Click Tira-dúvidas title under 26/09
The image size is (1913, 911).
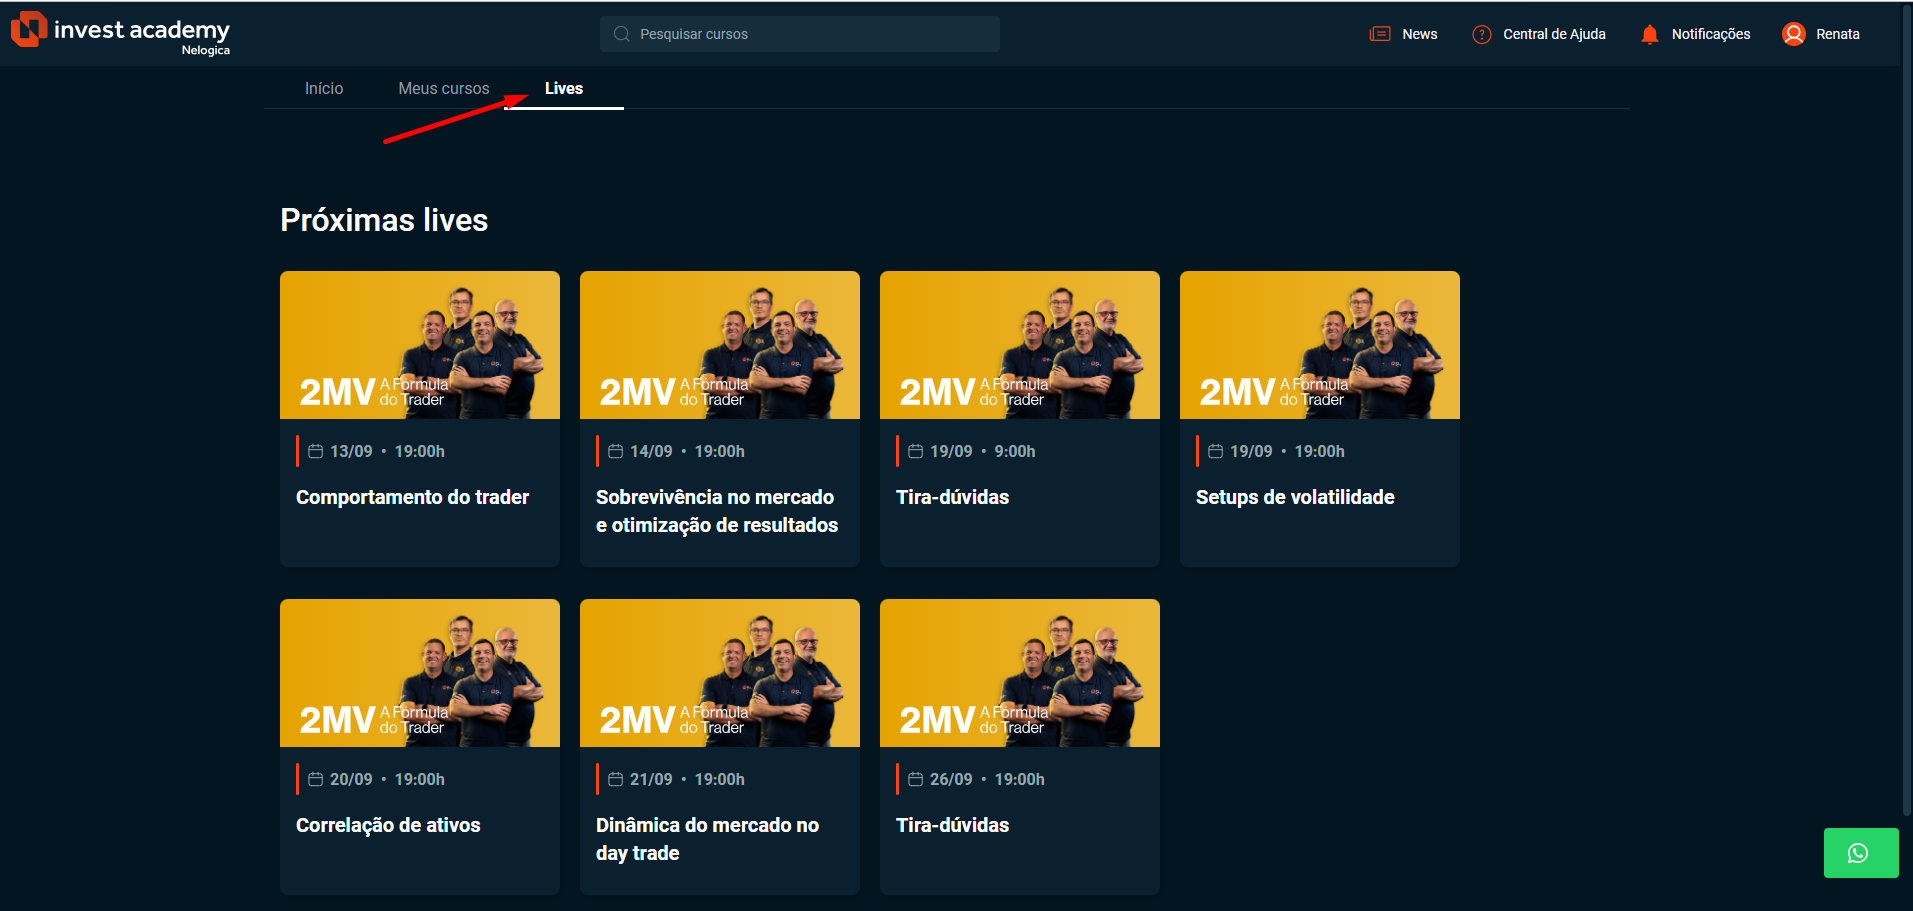(952, 825)
